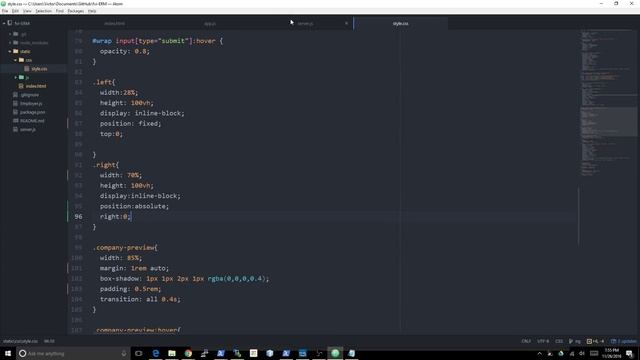This screenshot has width=640, height=360.
Task: Click the minimap preview of the file
Action: pos(608,104)
